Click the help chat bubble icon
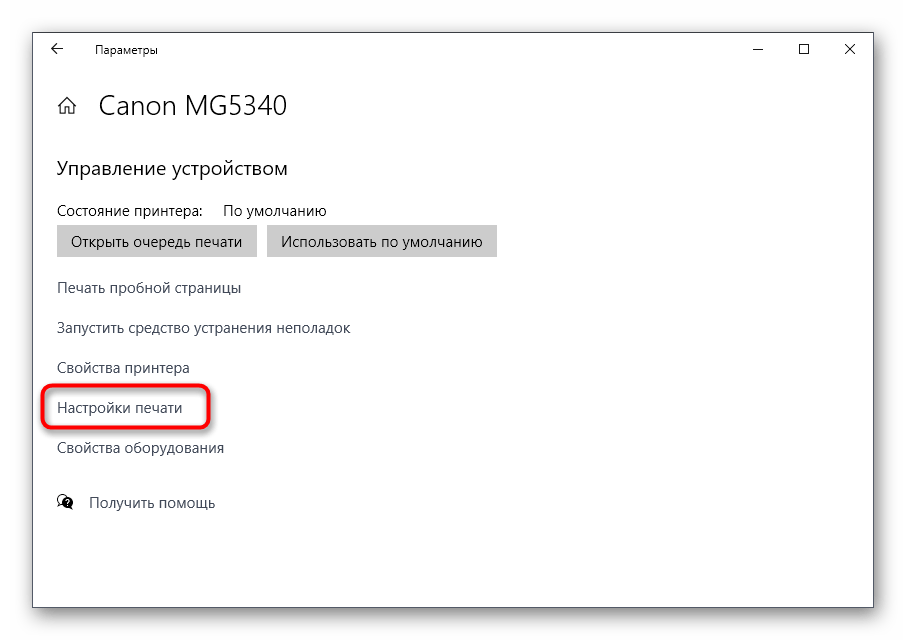906x640 pixels. (66, 502)
